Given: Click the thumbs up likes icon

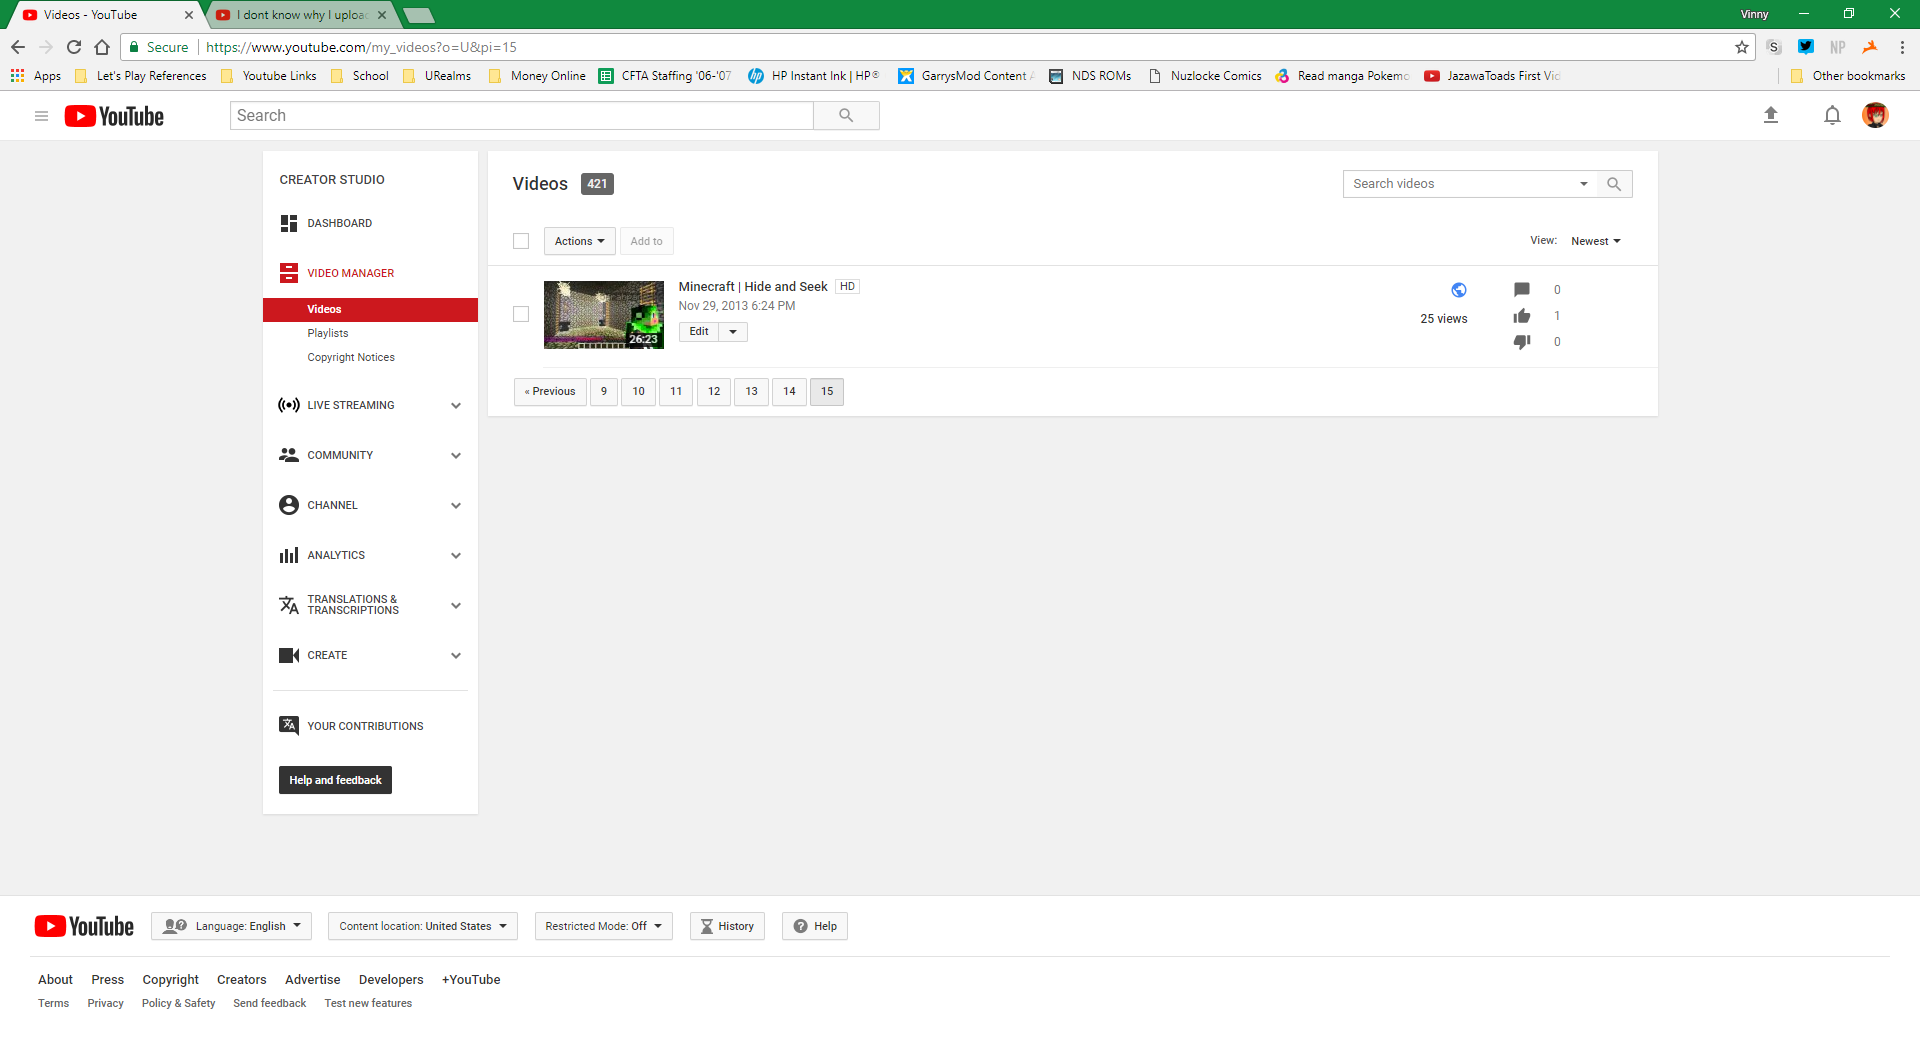Looking at the screenshot, I should pos(1522,316).
